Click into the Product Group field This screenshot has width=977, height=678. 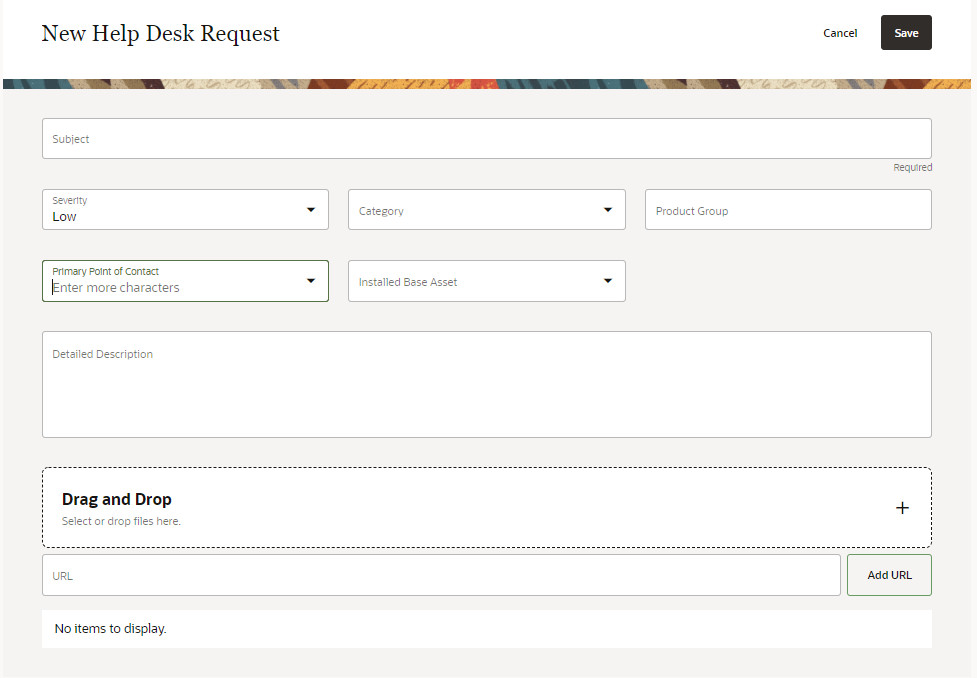(x=788, y=210)
